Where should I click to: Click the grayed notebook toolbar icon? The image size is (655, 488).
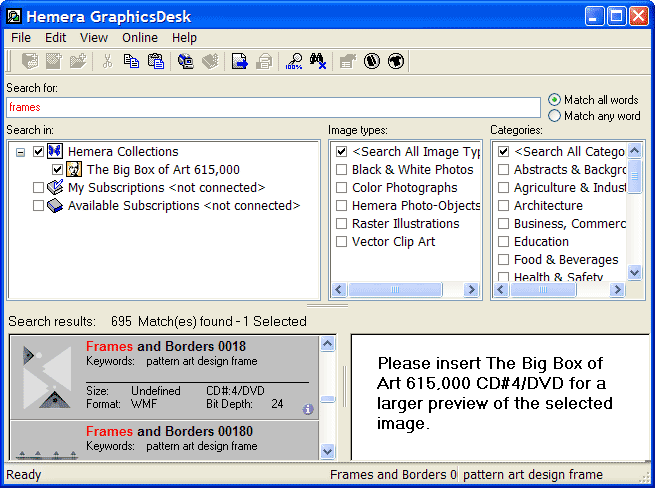[210, 61]
